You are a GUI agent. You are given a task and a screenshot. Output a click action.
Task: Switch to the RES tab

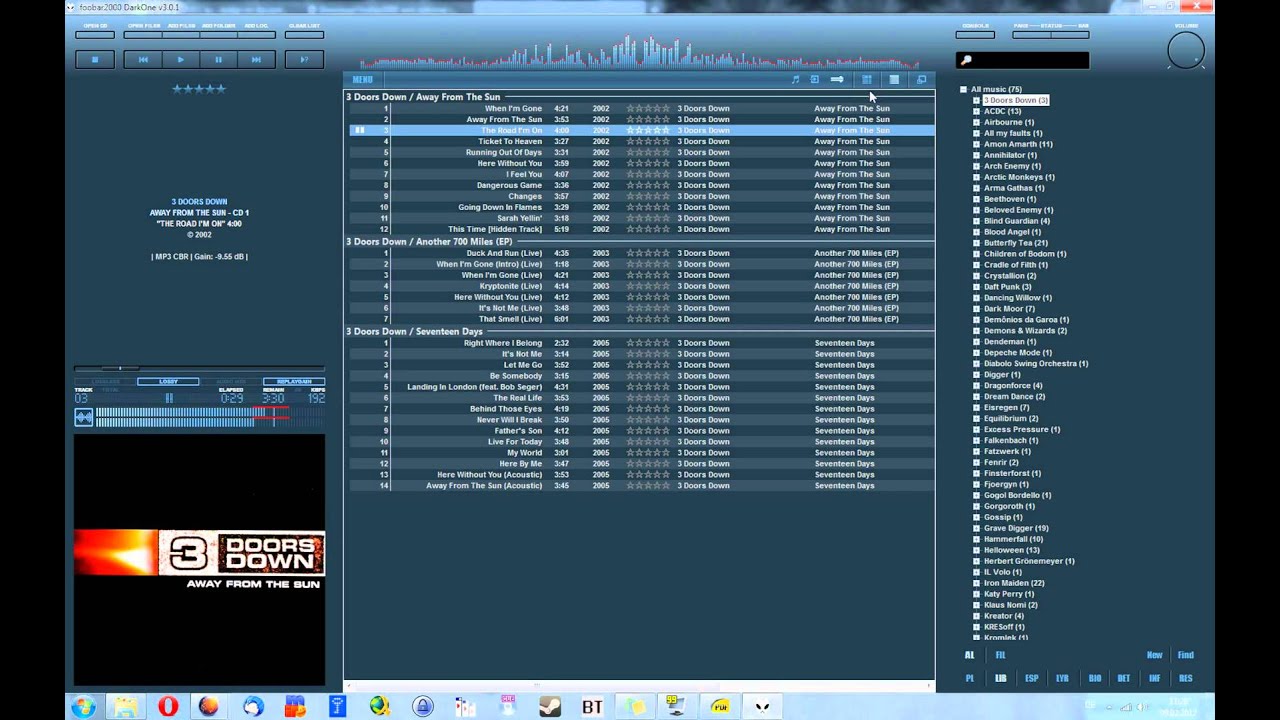1185,678
